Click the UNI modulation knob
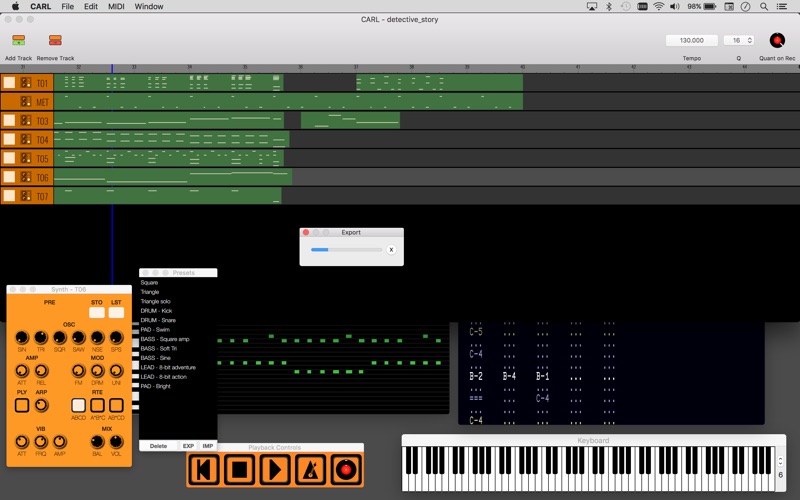 click(x=116, y=371)
